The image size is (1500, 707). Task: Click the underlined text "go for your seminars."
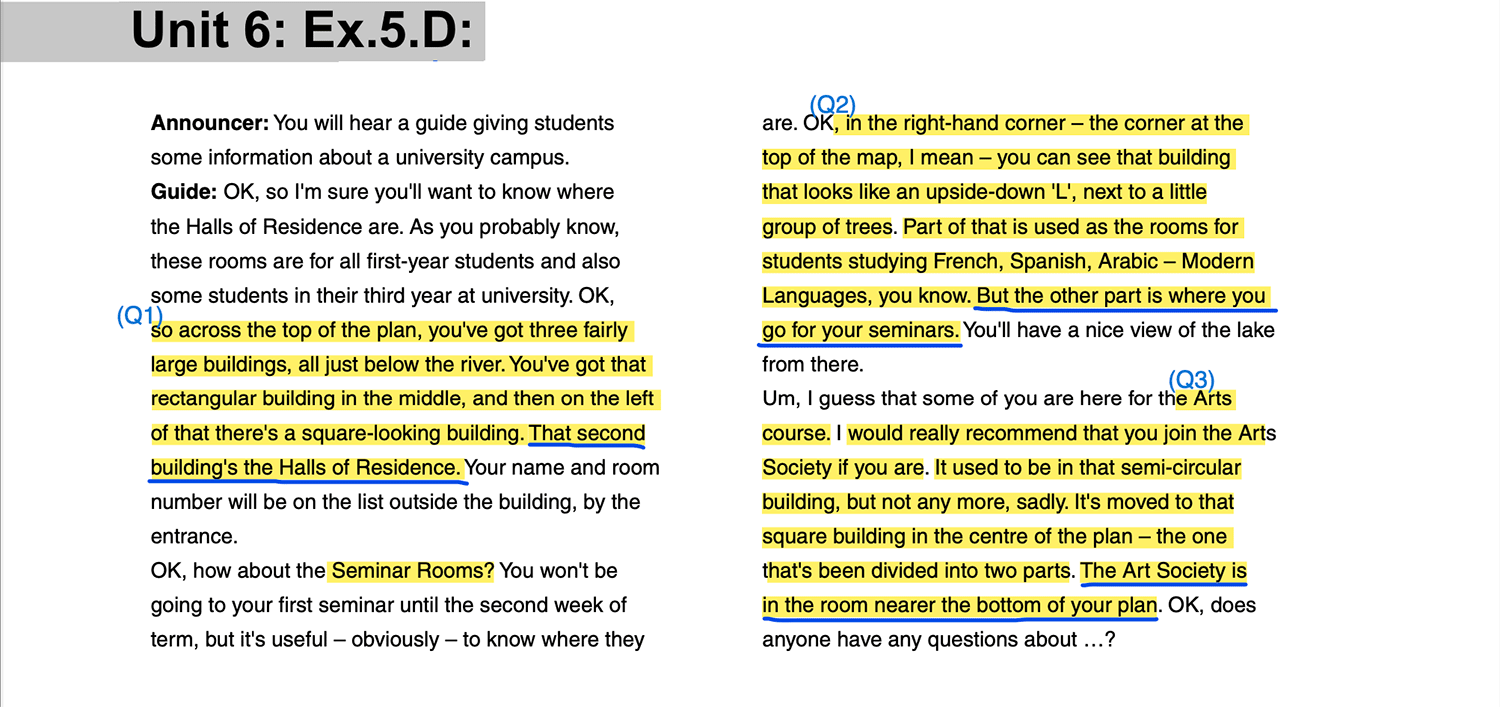pyautogui.click(x=861, y=330)
